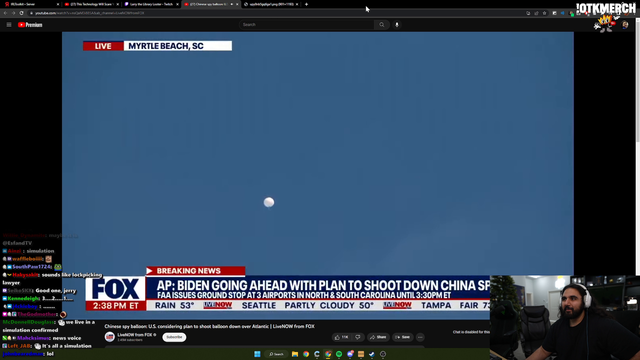
Task: Subscribe to LiveNOW from FOX channel
Action: coord(174,337)
